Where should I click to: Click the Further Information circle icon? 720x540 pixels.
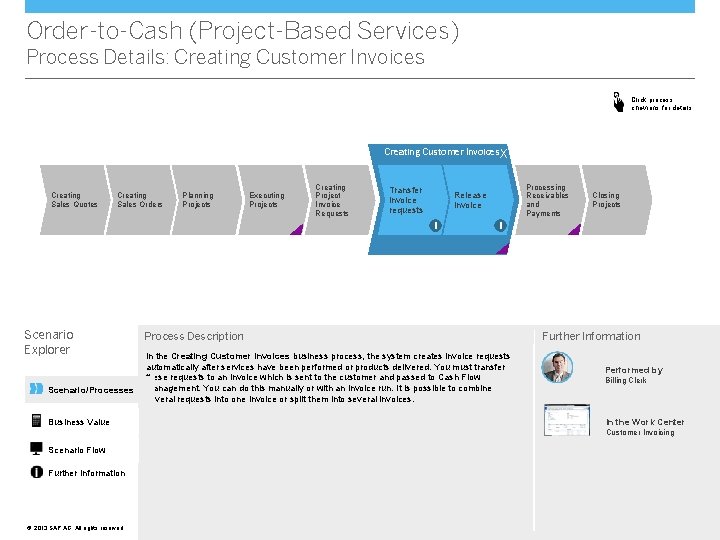click(37, 472)
